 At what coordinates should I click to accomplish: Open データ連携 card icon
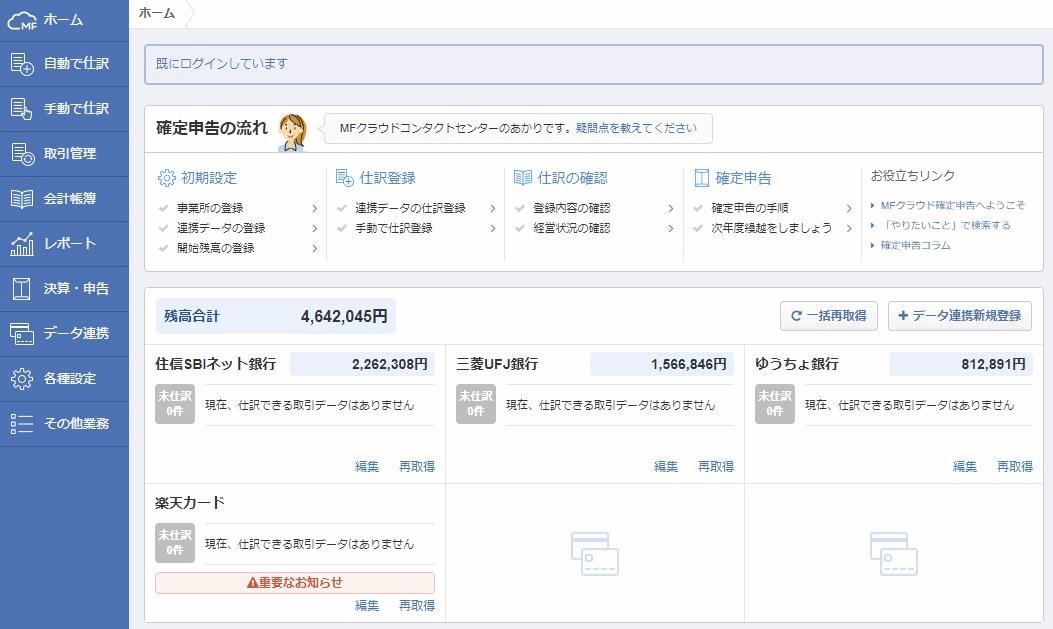22,334
